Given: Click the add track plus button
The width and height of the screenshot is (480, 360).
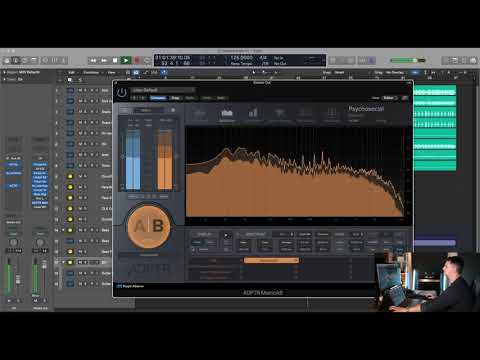Looking at the screenshot, I should coord(60,80).
